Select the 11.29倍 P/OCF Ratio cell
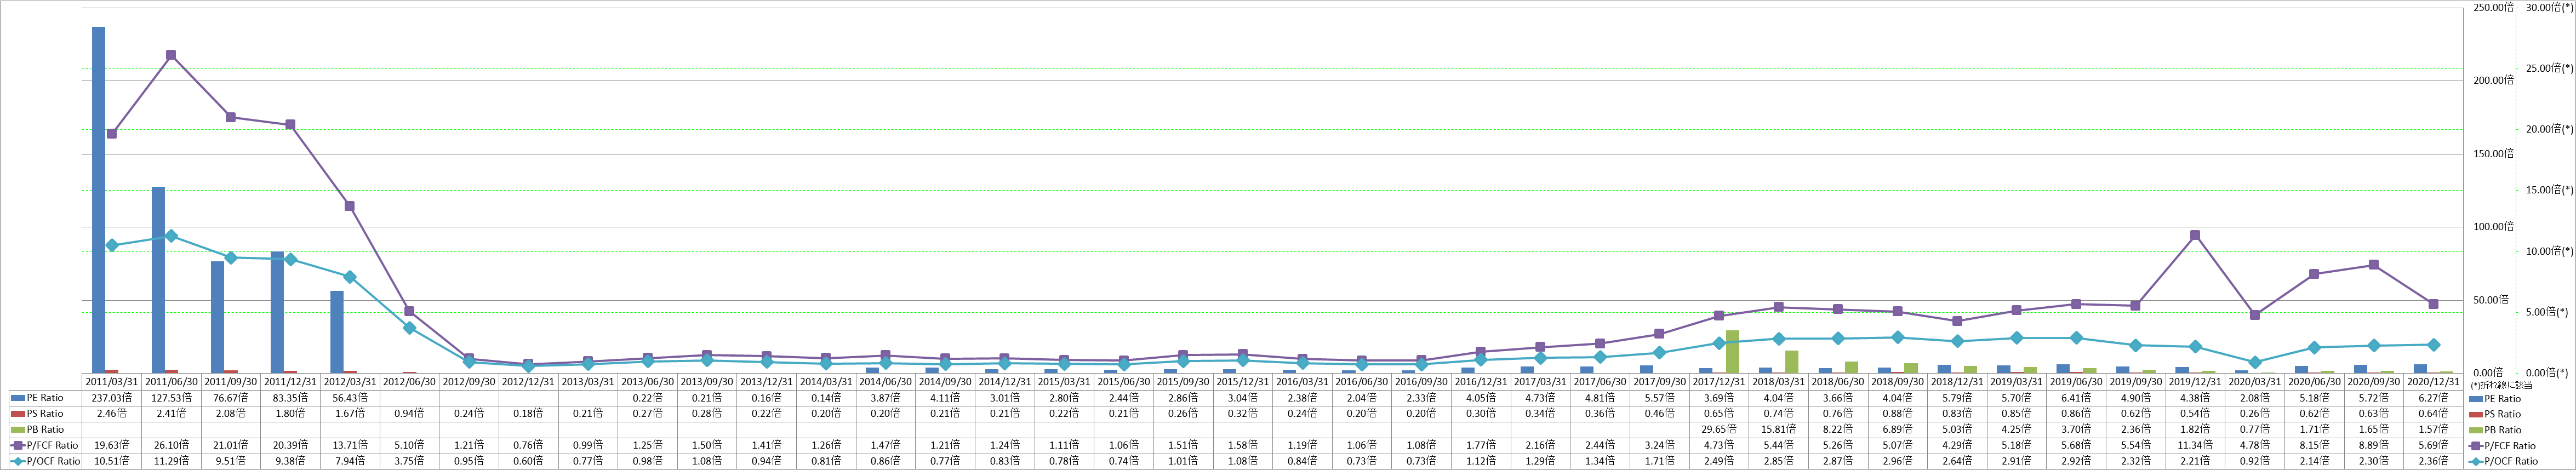 point(171,462)
